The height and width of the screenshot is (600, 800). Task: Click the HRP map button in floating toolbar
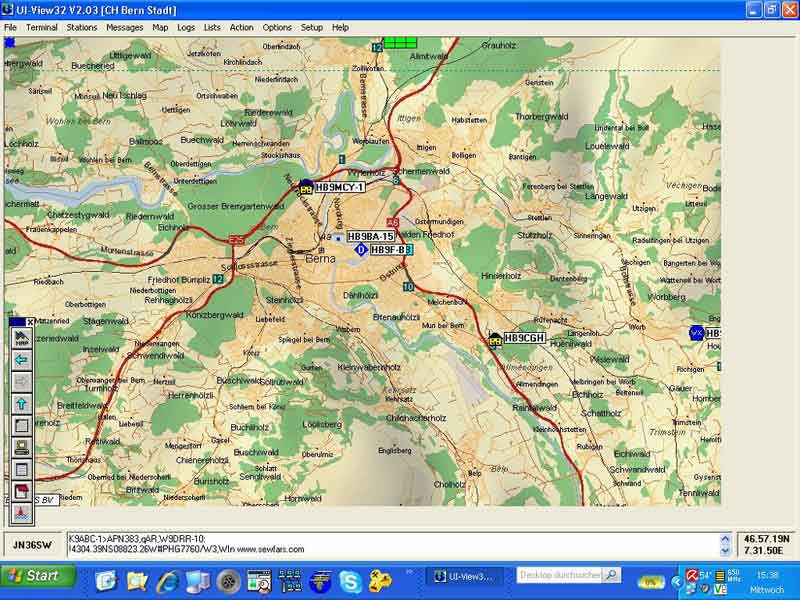(21, 339)
